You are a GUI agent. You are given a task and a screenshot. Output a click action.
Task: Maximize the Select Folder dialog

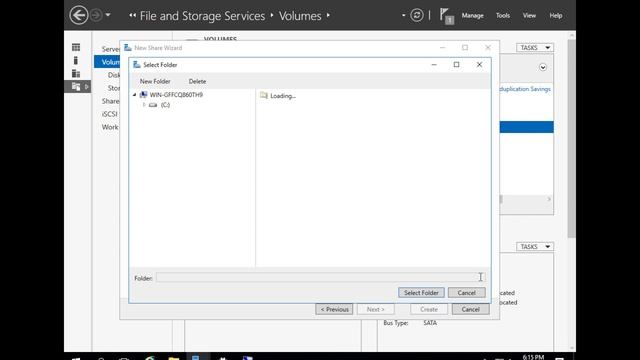(456, 64)
